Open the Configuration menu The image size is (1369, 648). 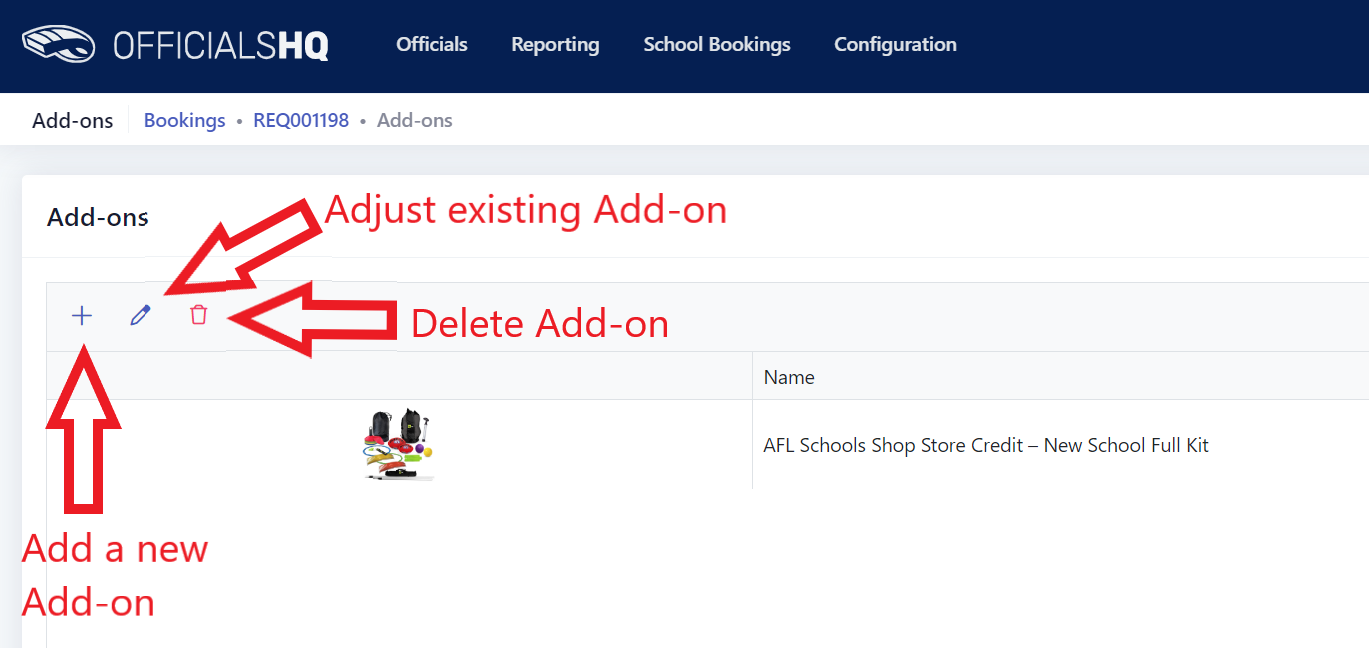[895, 44]
